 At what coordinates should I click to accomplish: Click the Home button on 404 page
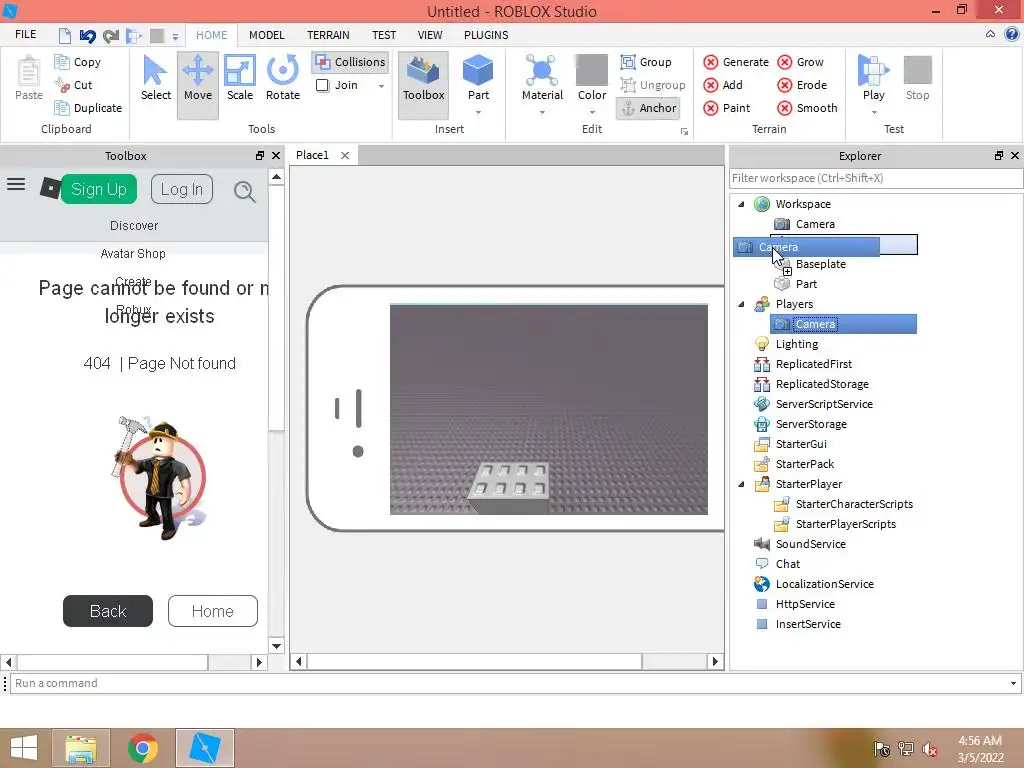coord(213,611)
